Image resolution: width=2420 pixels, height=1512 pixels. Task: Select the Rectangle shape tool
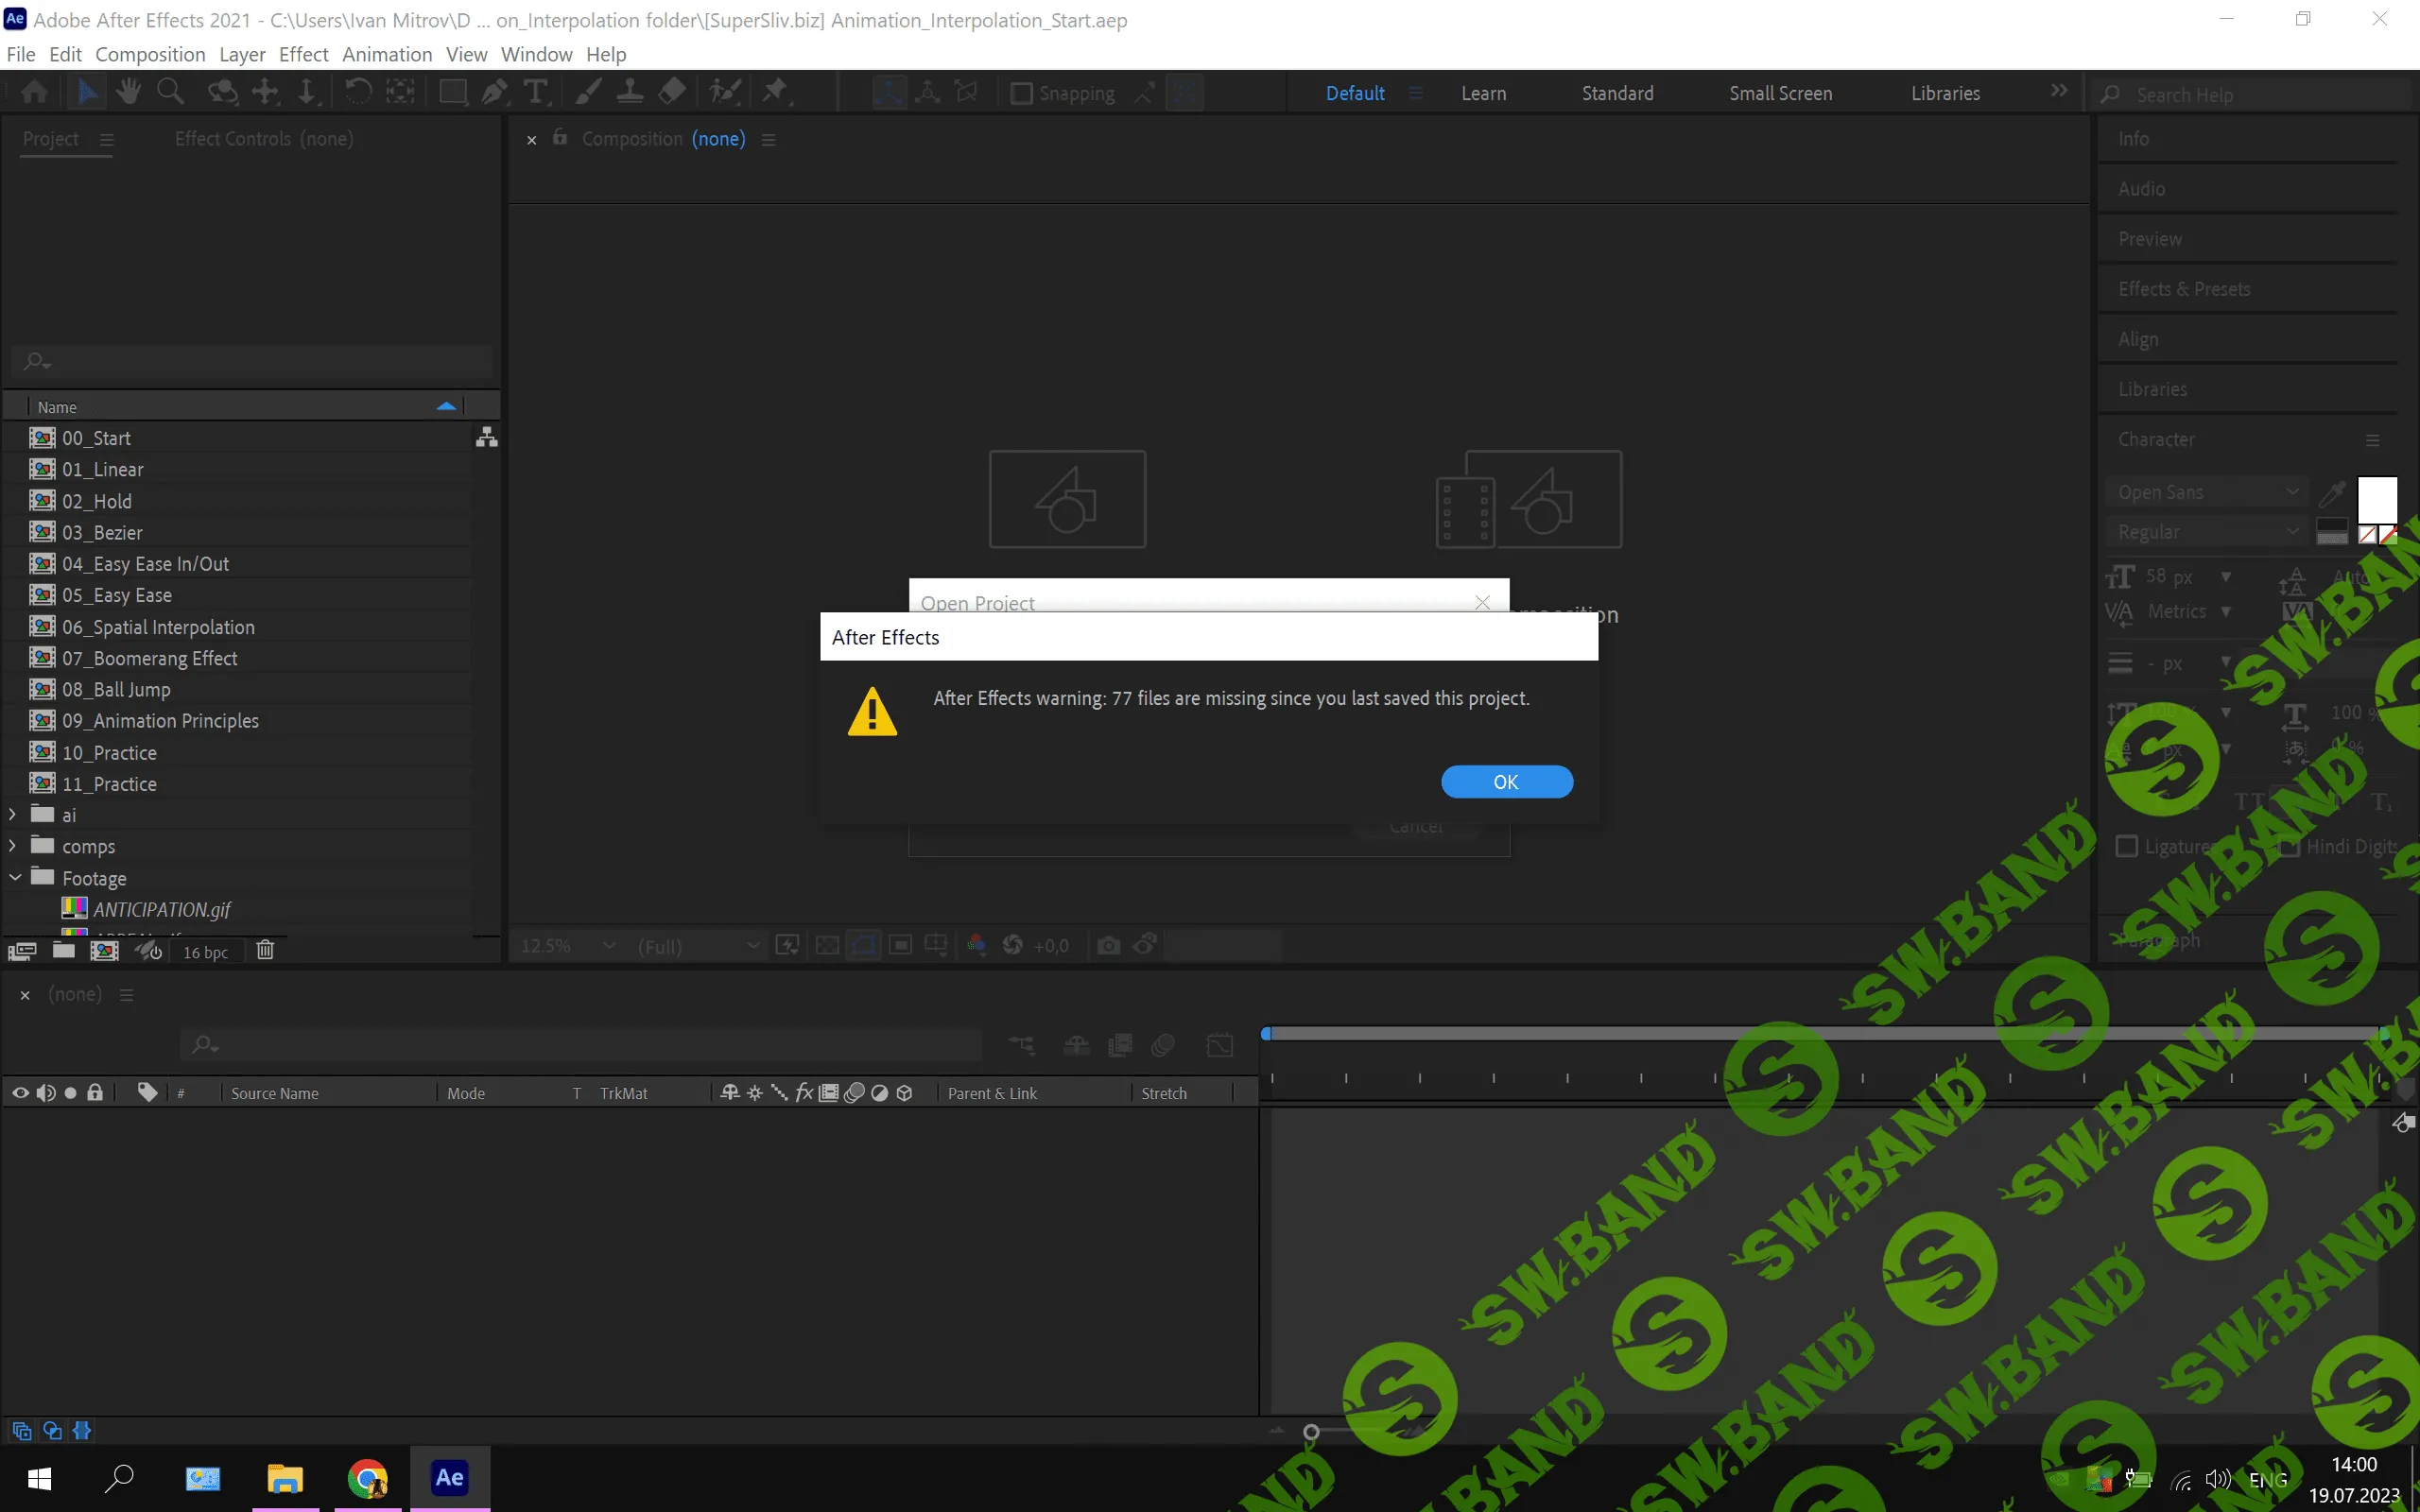(453, 93)
